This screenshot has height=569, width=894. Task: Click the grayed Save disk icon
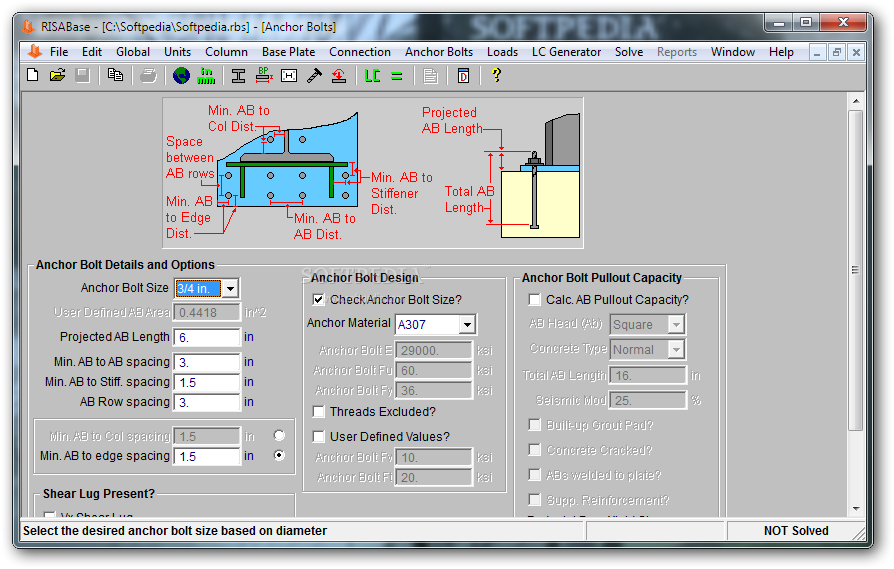coord(83,75)
